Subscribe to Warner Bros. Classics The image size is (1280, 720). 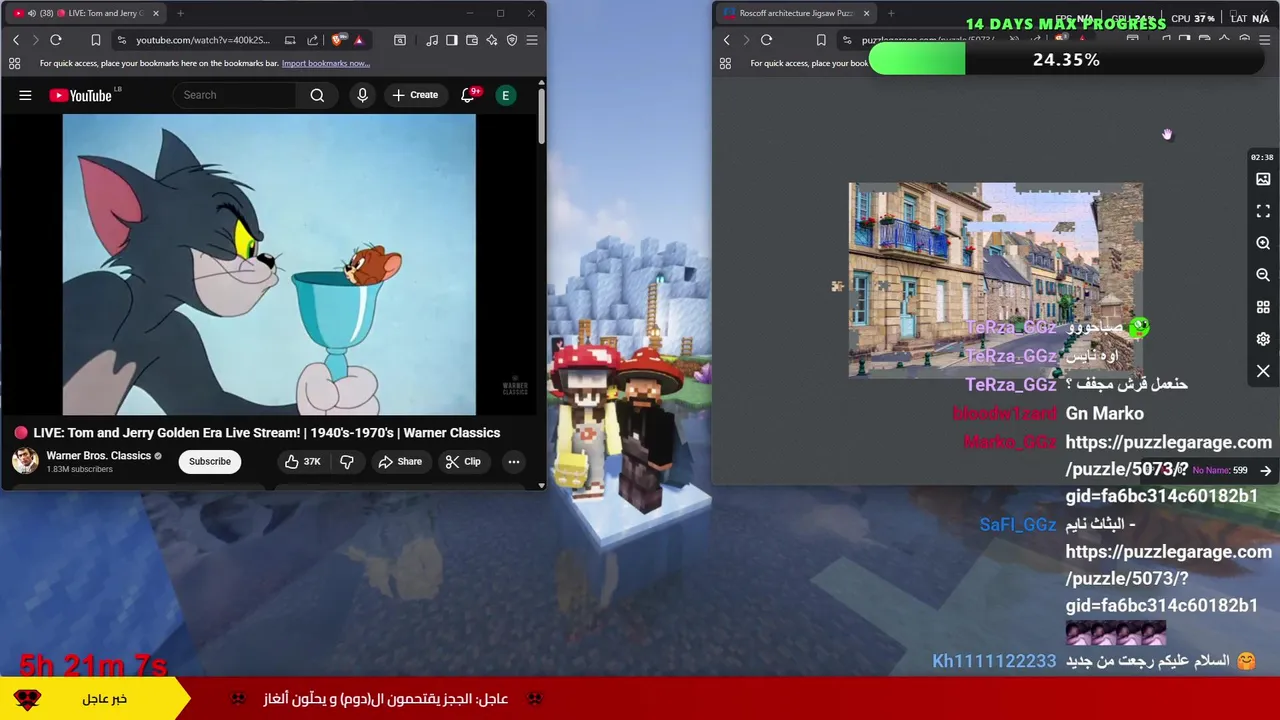pos(210,461)
